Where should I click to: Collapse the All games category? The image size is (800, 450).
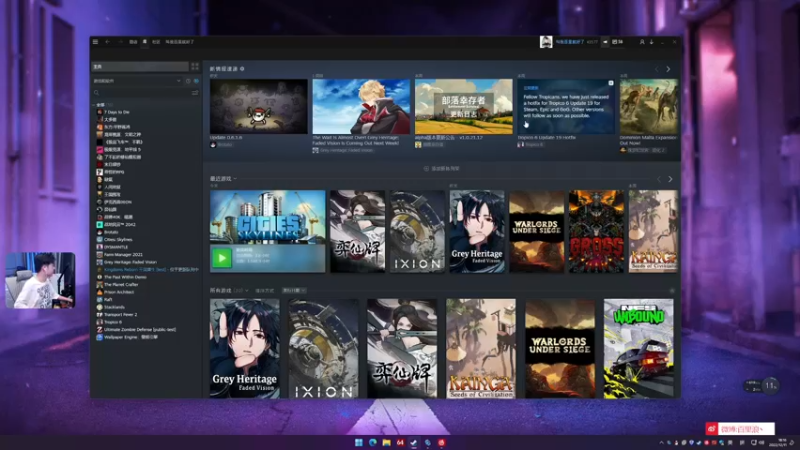click(93, 105)
